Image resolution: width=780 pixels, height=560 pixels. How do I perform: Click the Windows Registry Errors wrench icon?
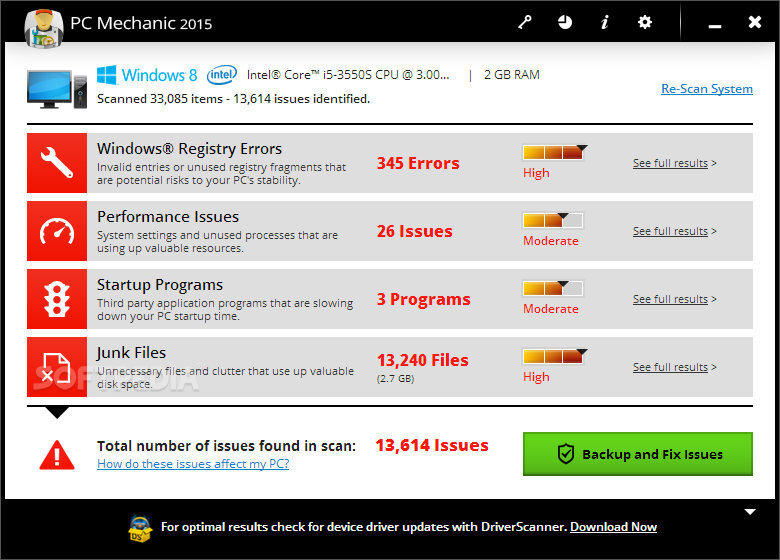click(57, 163)
